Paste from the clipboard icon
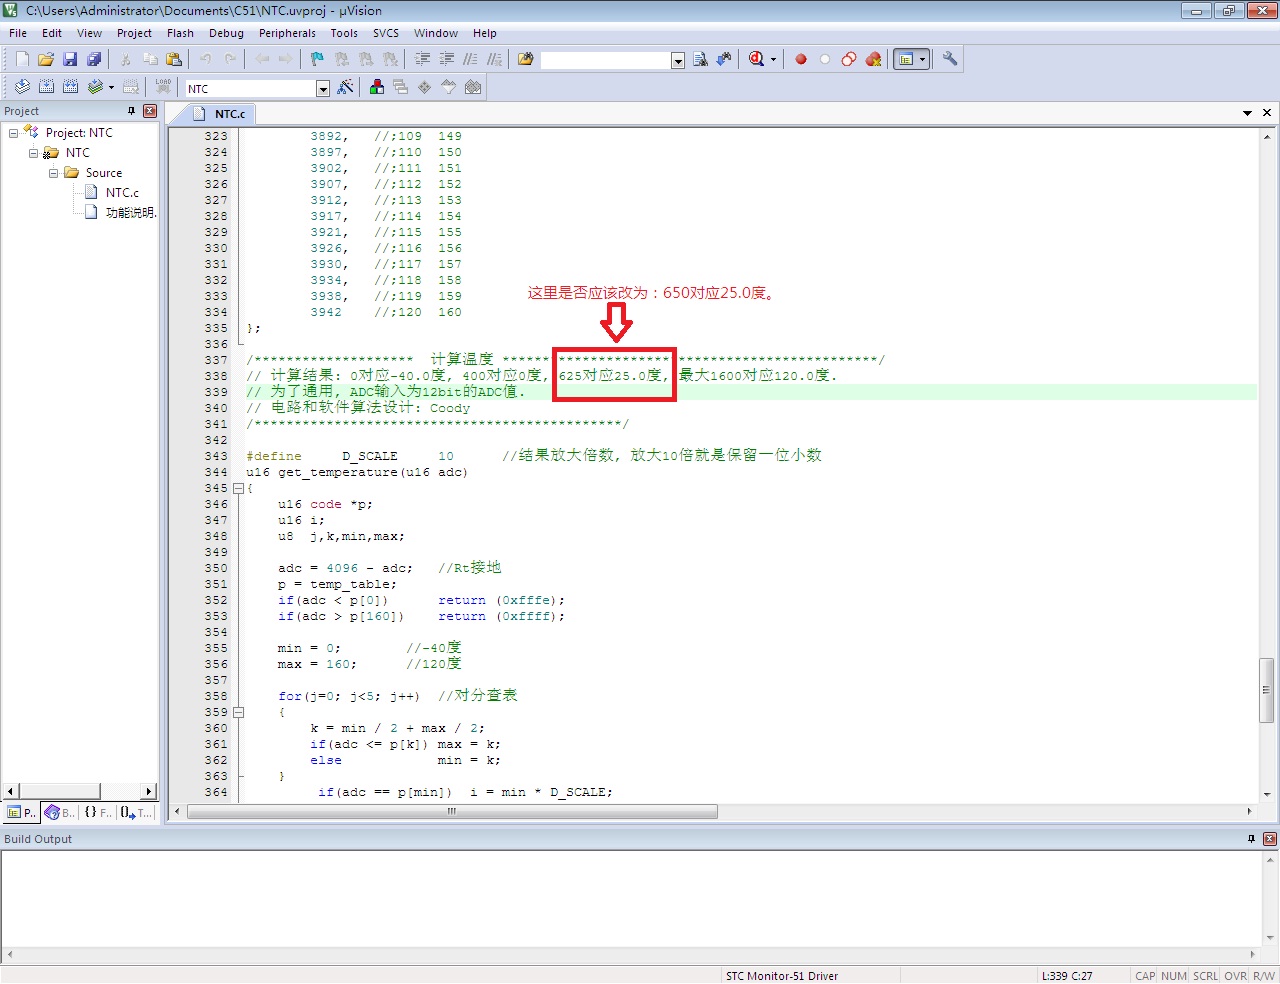 (x=174, y=60)
